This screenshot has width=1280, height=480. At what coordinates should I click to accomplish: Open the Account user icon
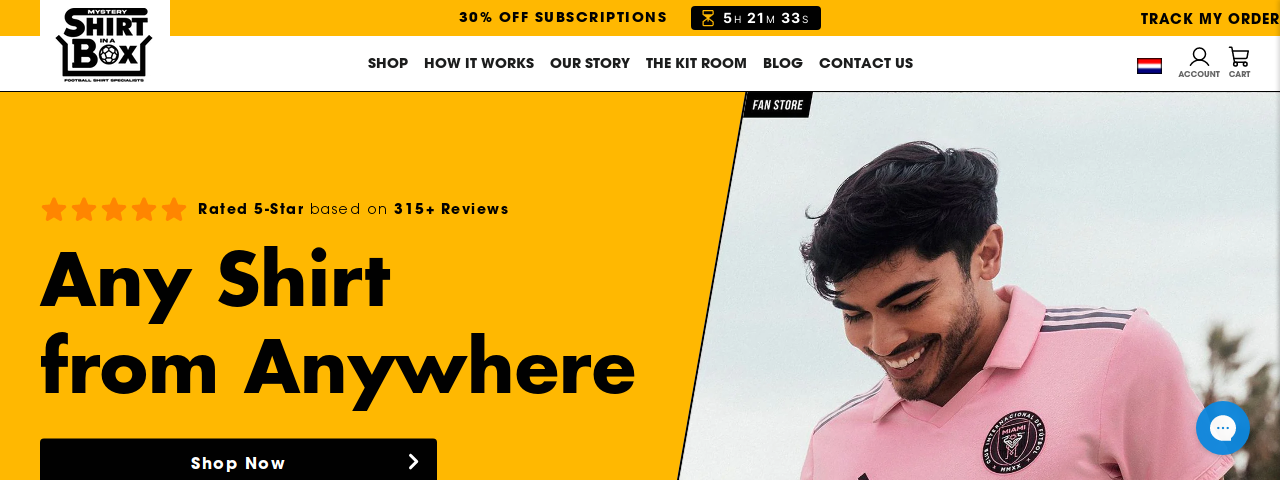(1199, 63)
